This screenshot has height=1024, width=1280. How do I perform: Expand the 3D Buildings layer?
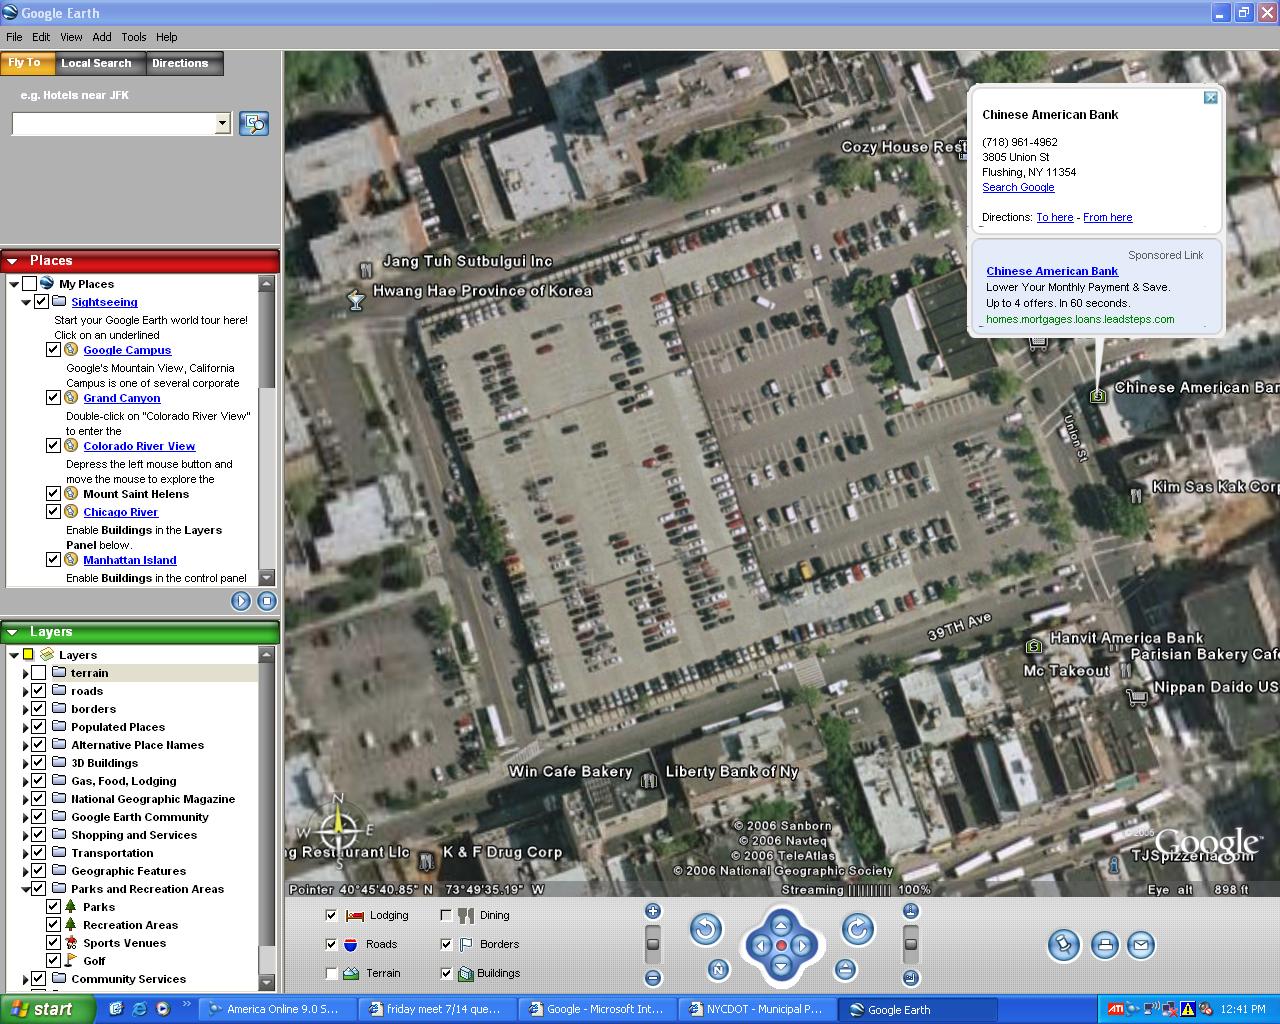click(x=26, y=763)
